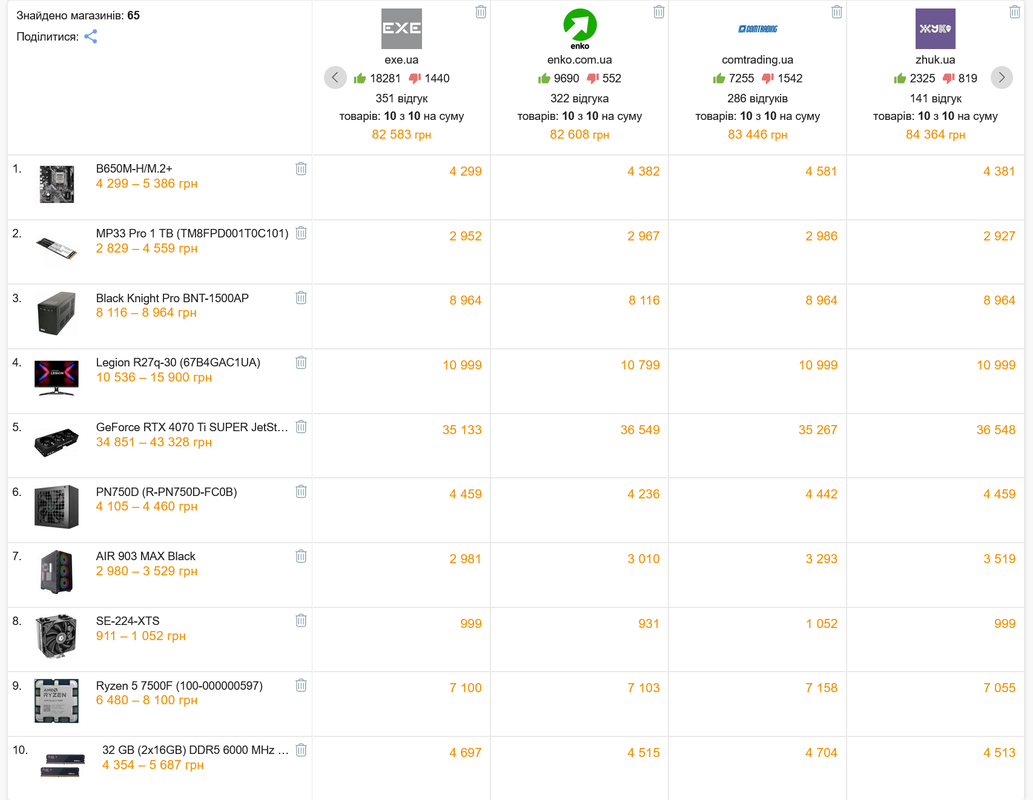Viewport: 1033px width, 800px height.
Task: Delete GeForce RTX 4070 Ti SUPER item
Action: [x=301, y=427]
